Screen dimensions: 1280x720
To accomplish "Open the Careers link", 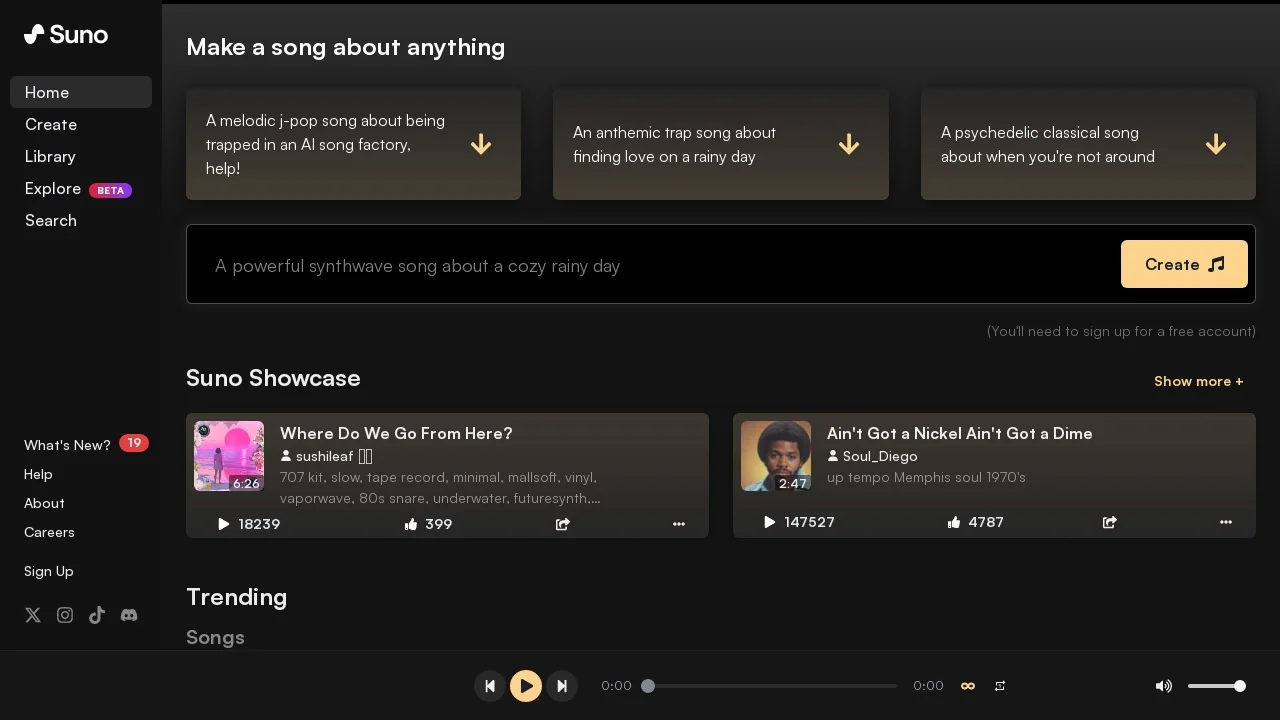I will [x=49, y=532].
